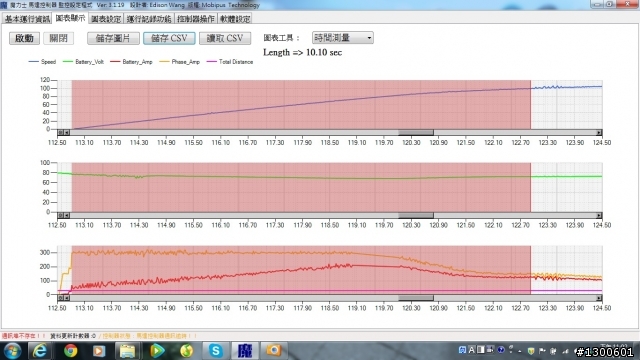The image size is (640, 360).
Task: Load data with 讀取 CSV button
Action: pyautogui.click(x=225, y=38)
